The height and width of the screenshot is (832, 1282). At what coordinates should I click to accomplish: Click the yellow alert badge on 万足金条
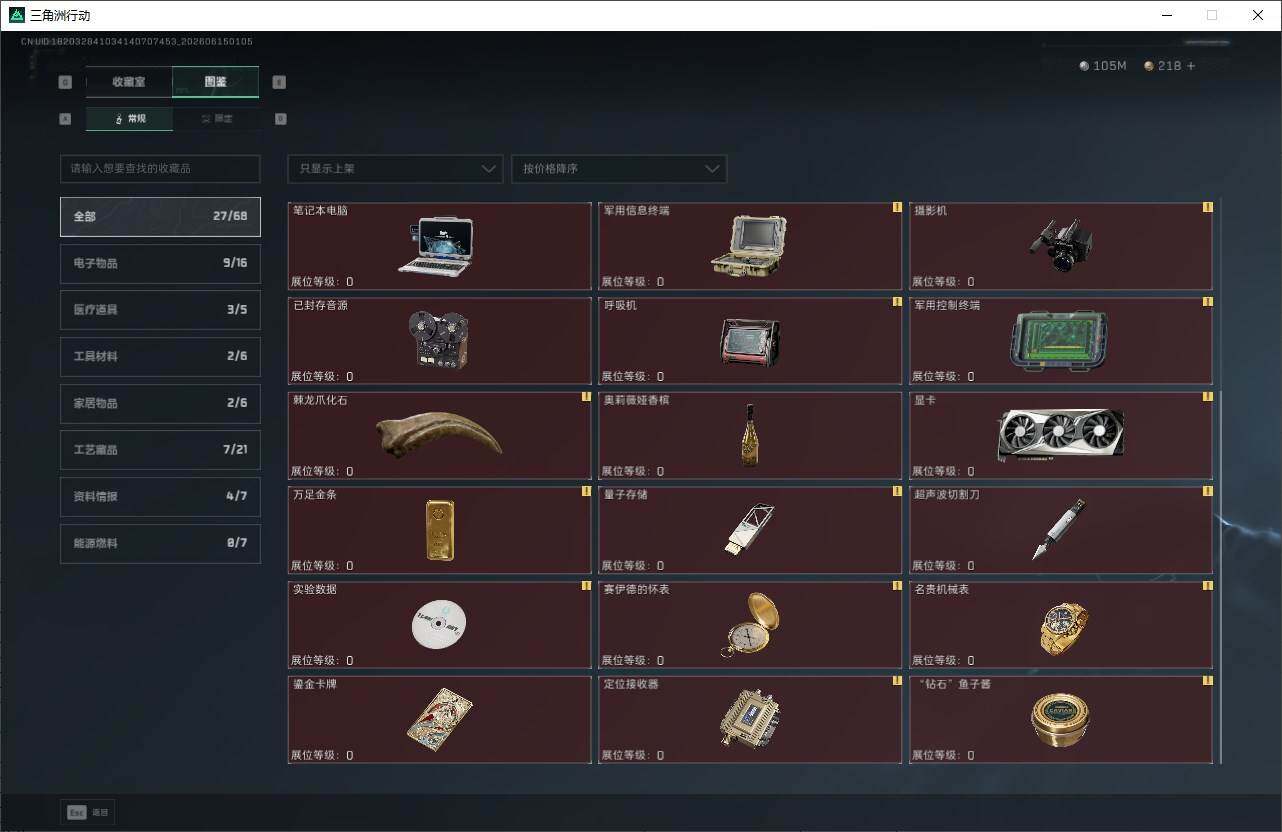[587, 492]
